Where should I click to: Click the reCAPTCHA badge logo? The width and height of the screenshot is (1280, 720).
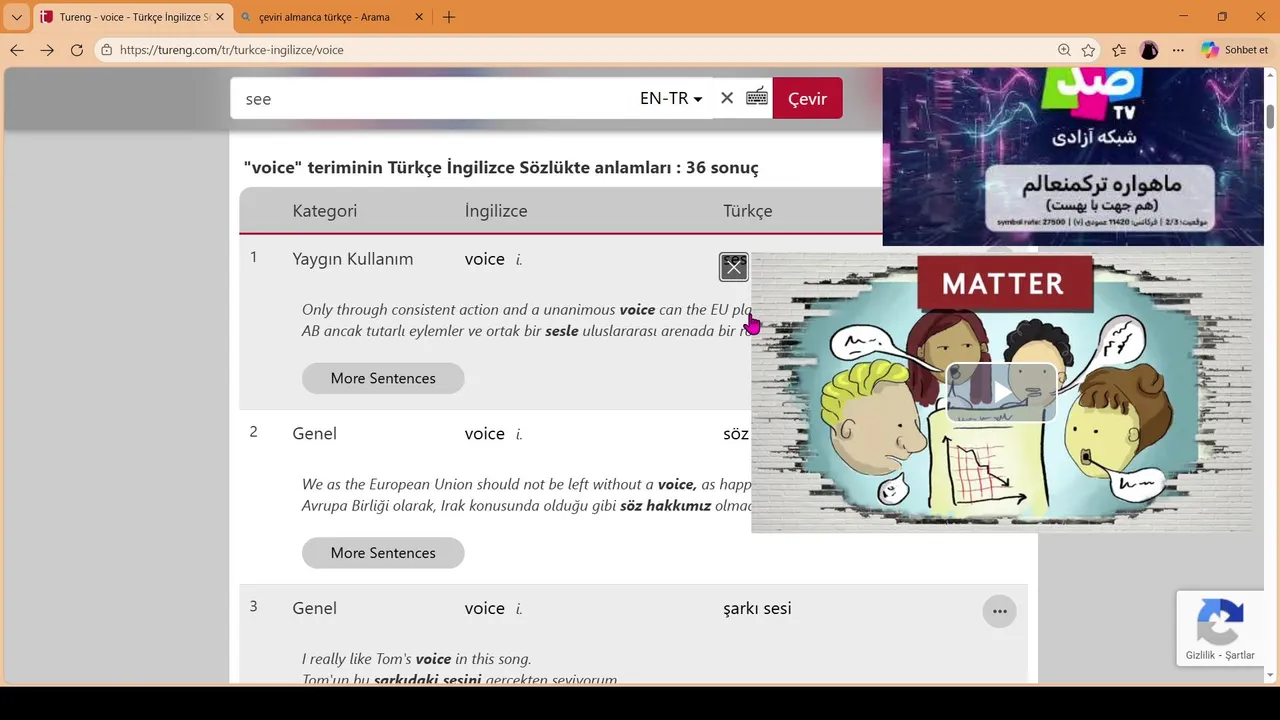1220,621
